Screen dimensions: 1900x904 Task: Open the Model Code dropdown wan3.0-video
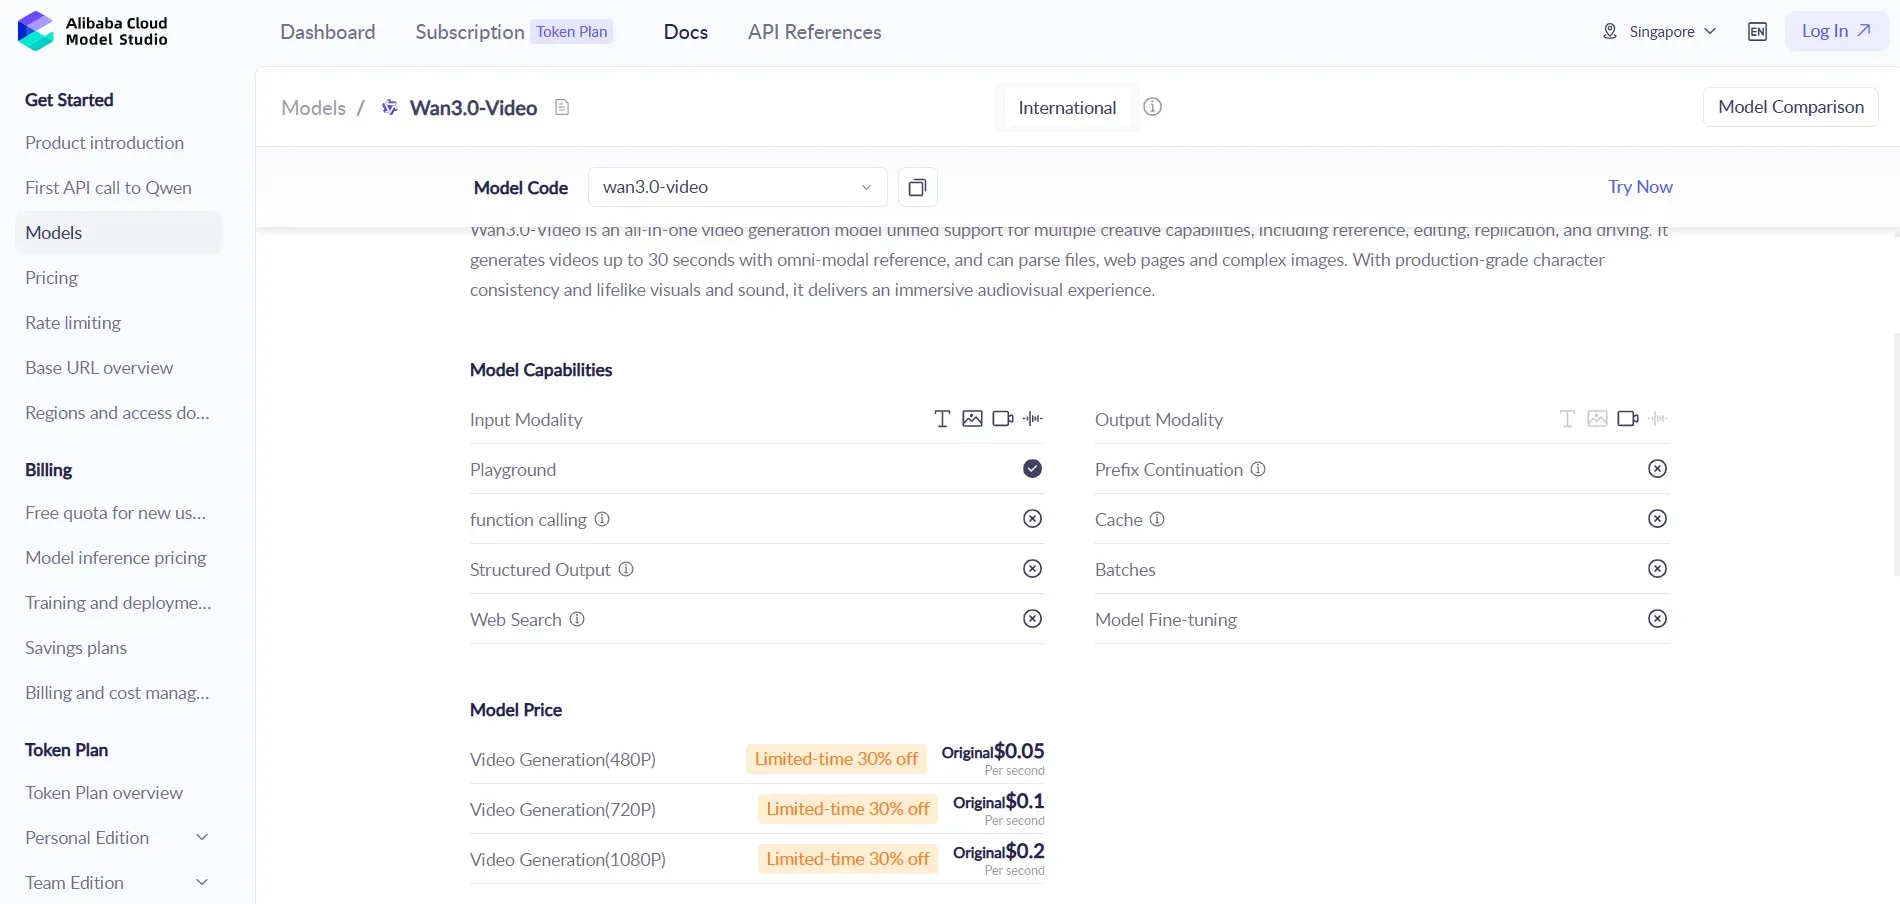click(x=738, y=187)
